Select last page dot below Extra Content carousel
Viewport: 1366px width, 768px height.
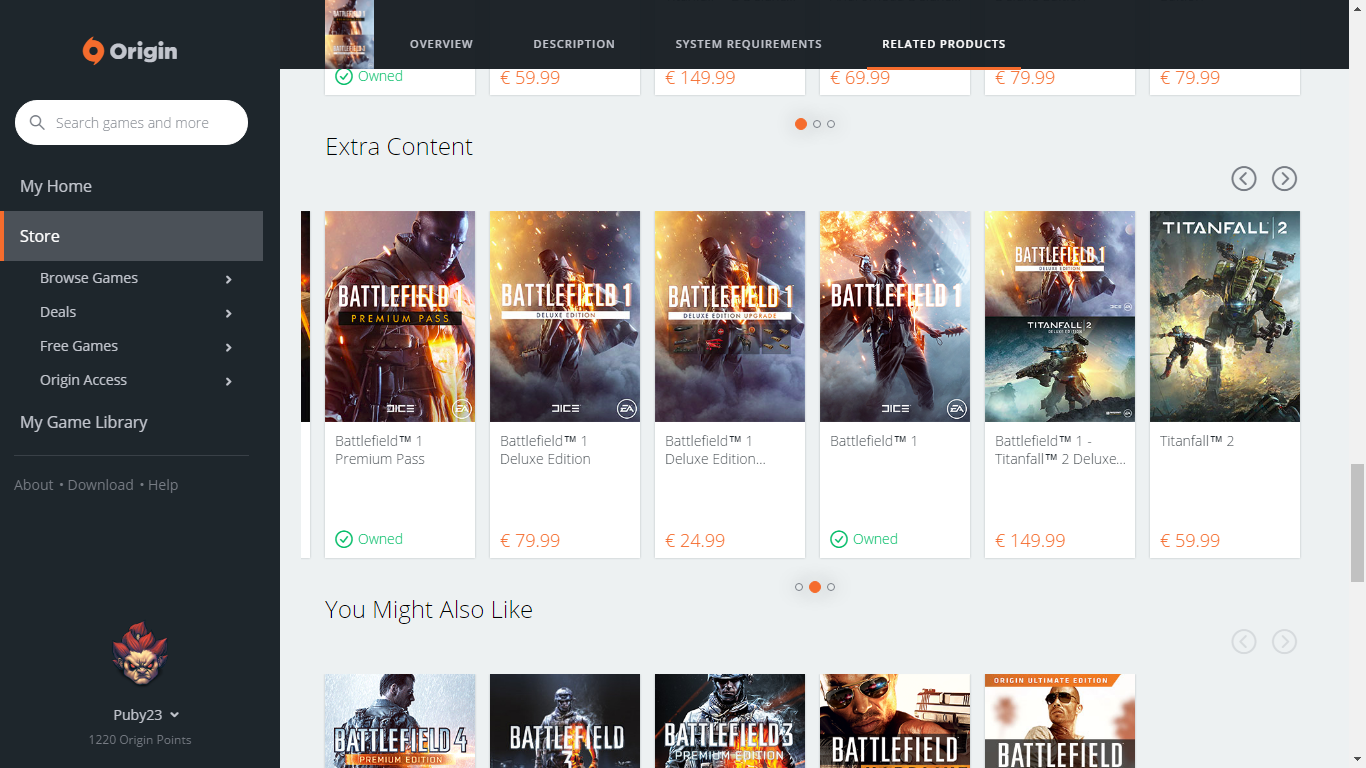[x=831, y=587]
